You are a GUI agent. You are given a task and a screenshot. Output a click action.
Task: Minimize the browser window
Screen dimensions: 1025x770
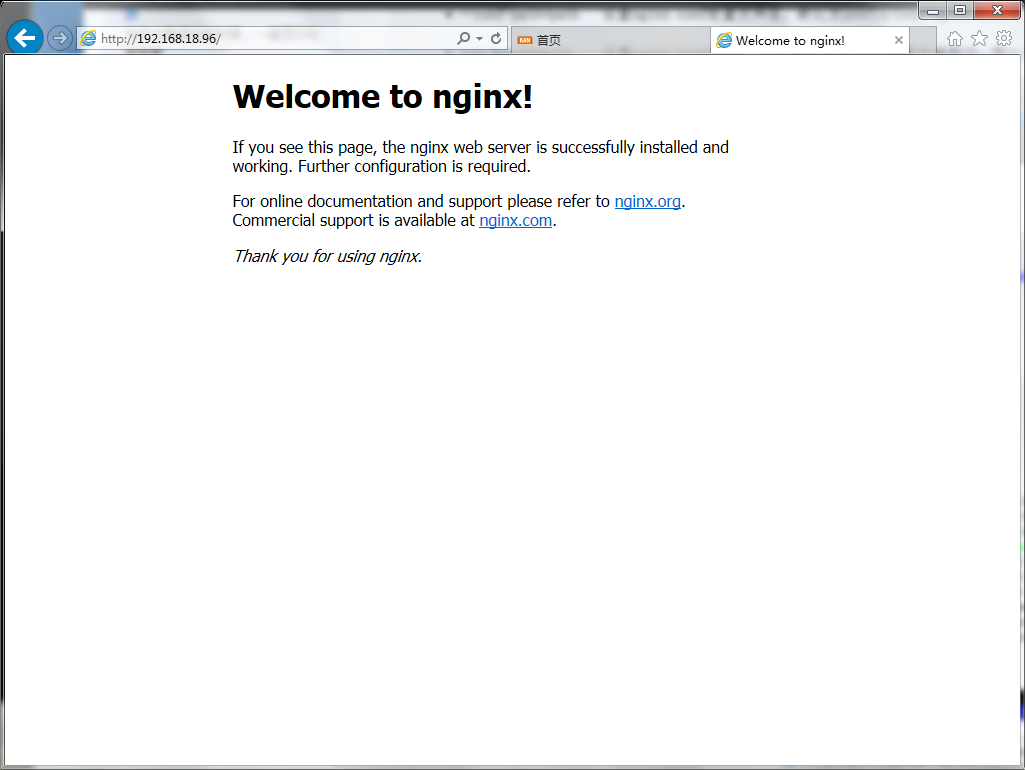933,10
